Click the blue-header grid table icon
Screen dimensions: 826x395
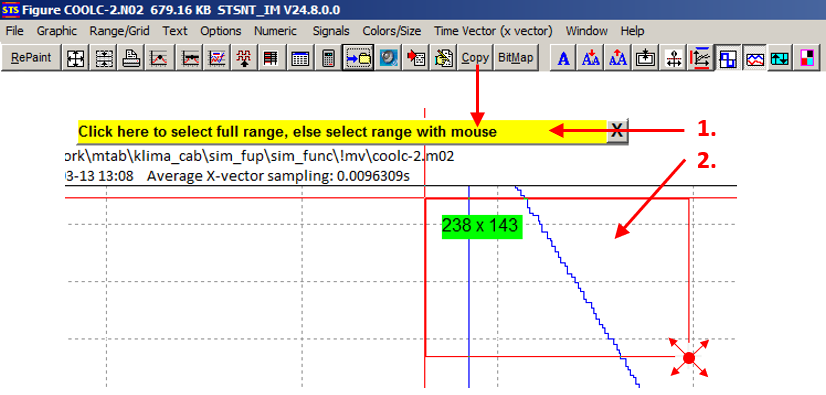[x=300, y=58]
